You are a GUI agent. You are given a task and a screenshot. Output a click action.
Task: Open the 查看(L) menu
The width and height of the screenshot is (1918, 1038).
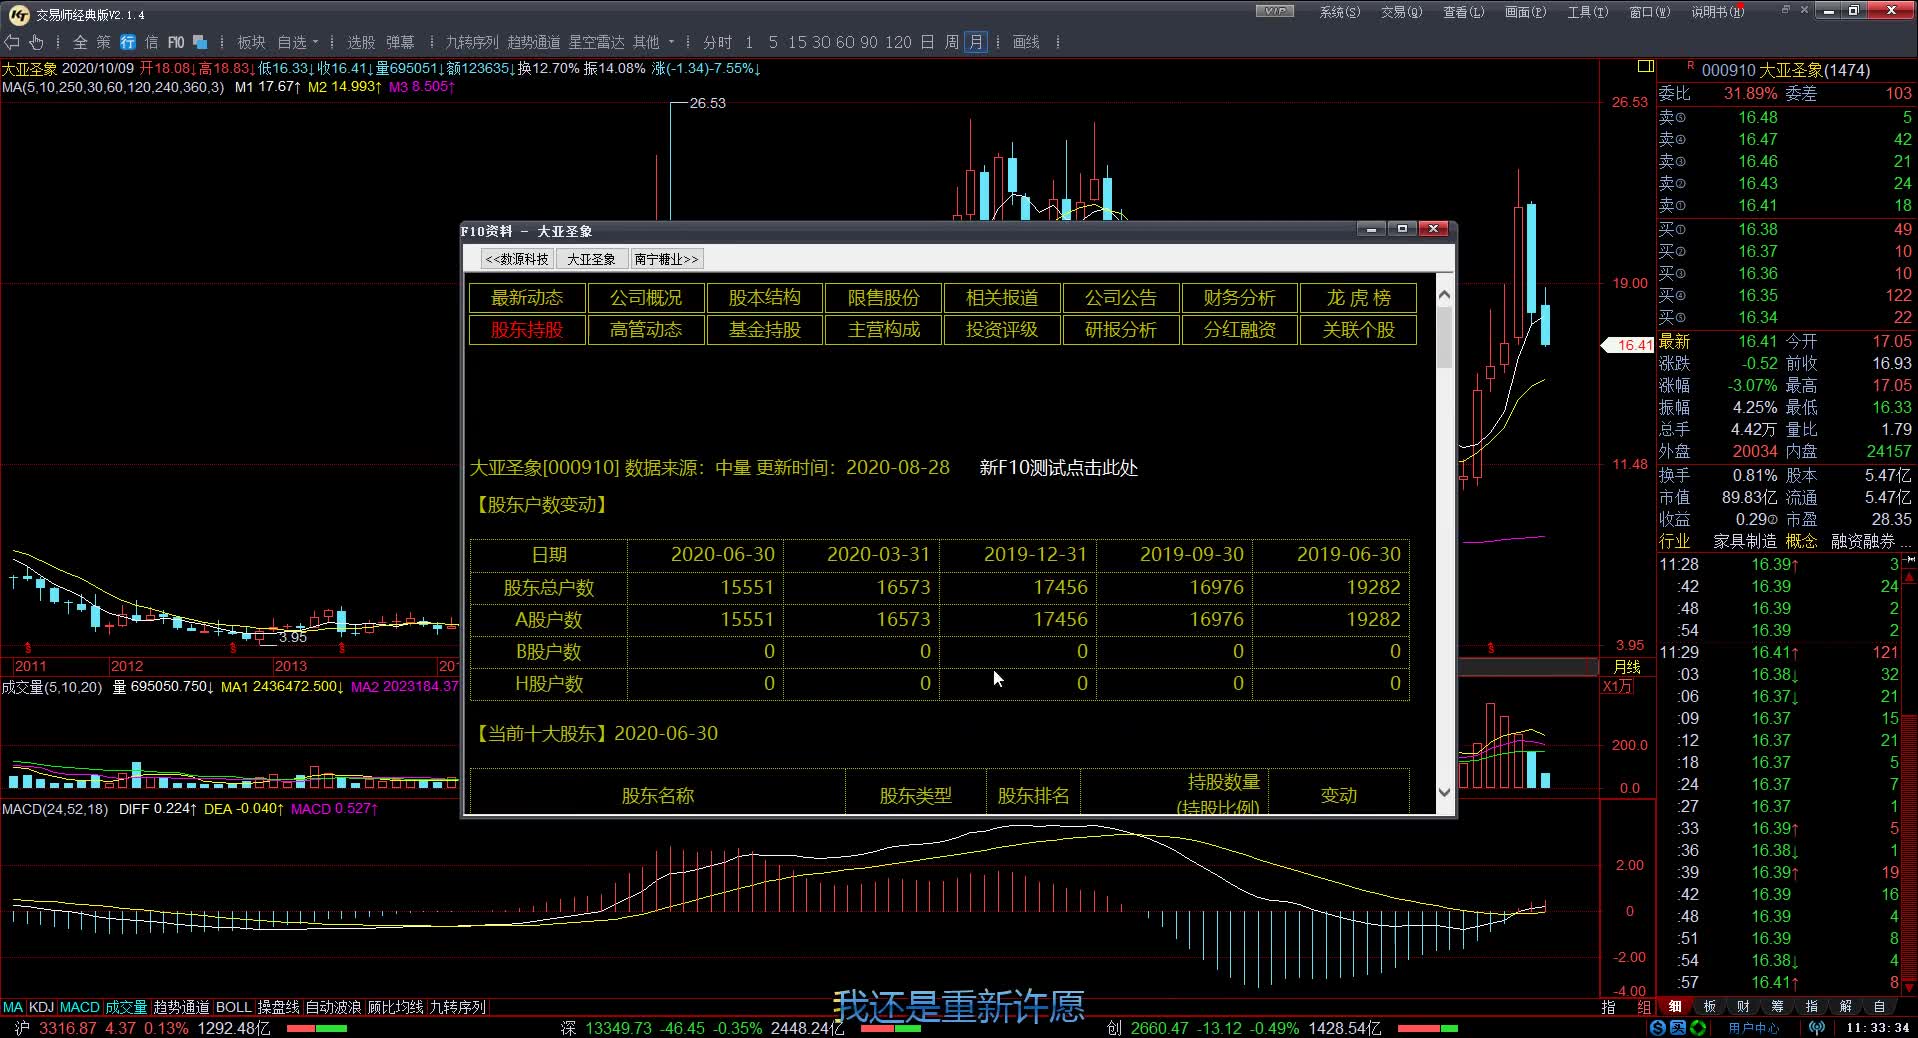tap(1463, 12)
